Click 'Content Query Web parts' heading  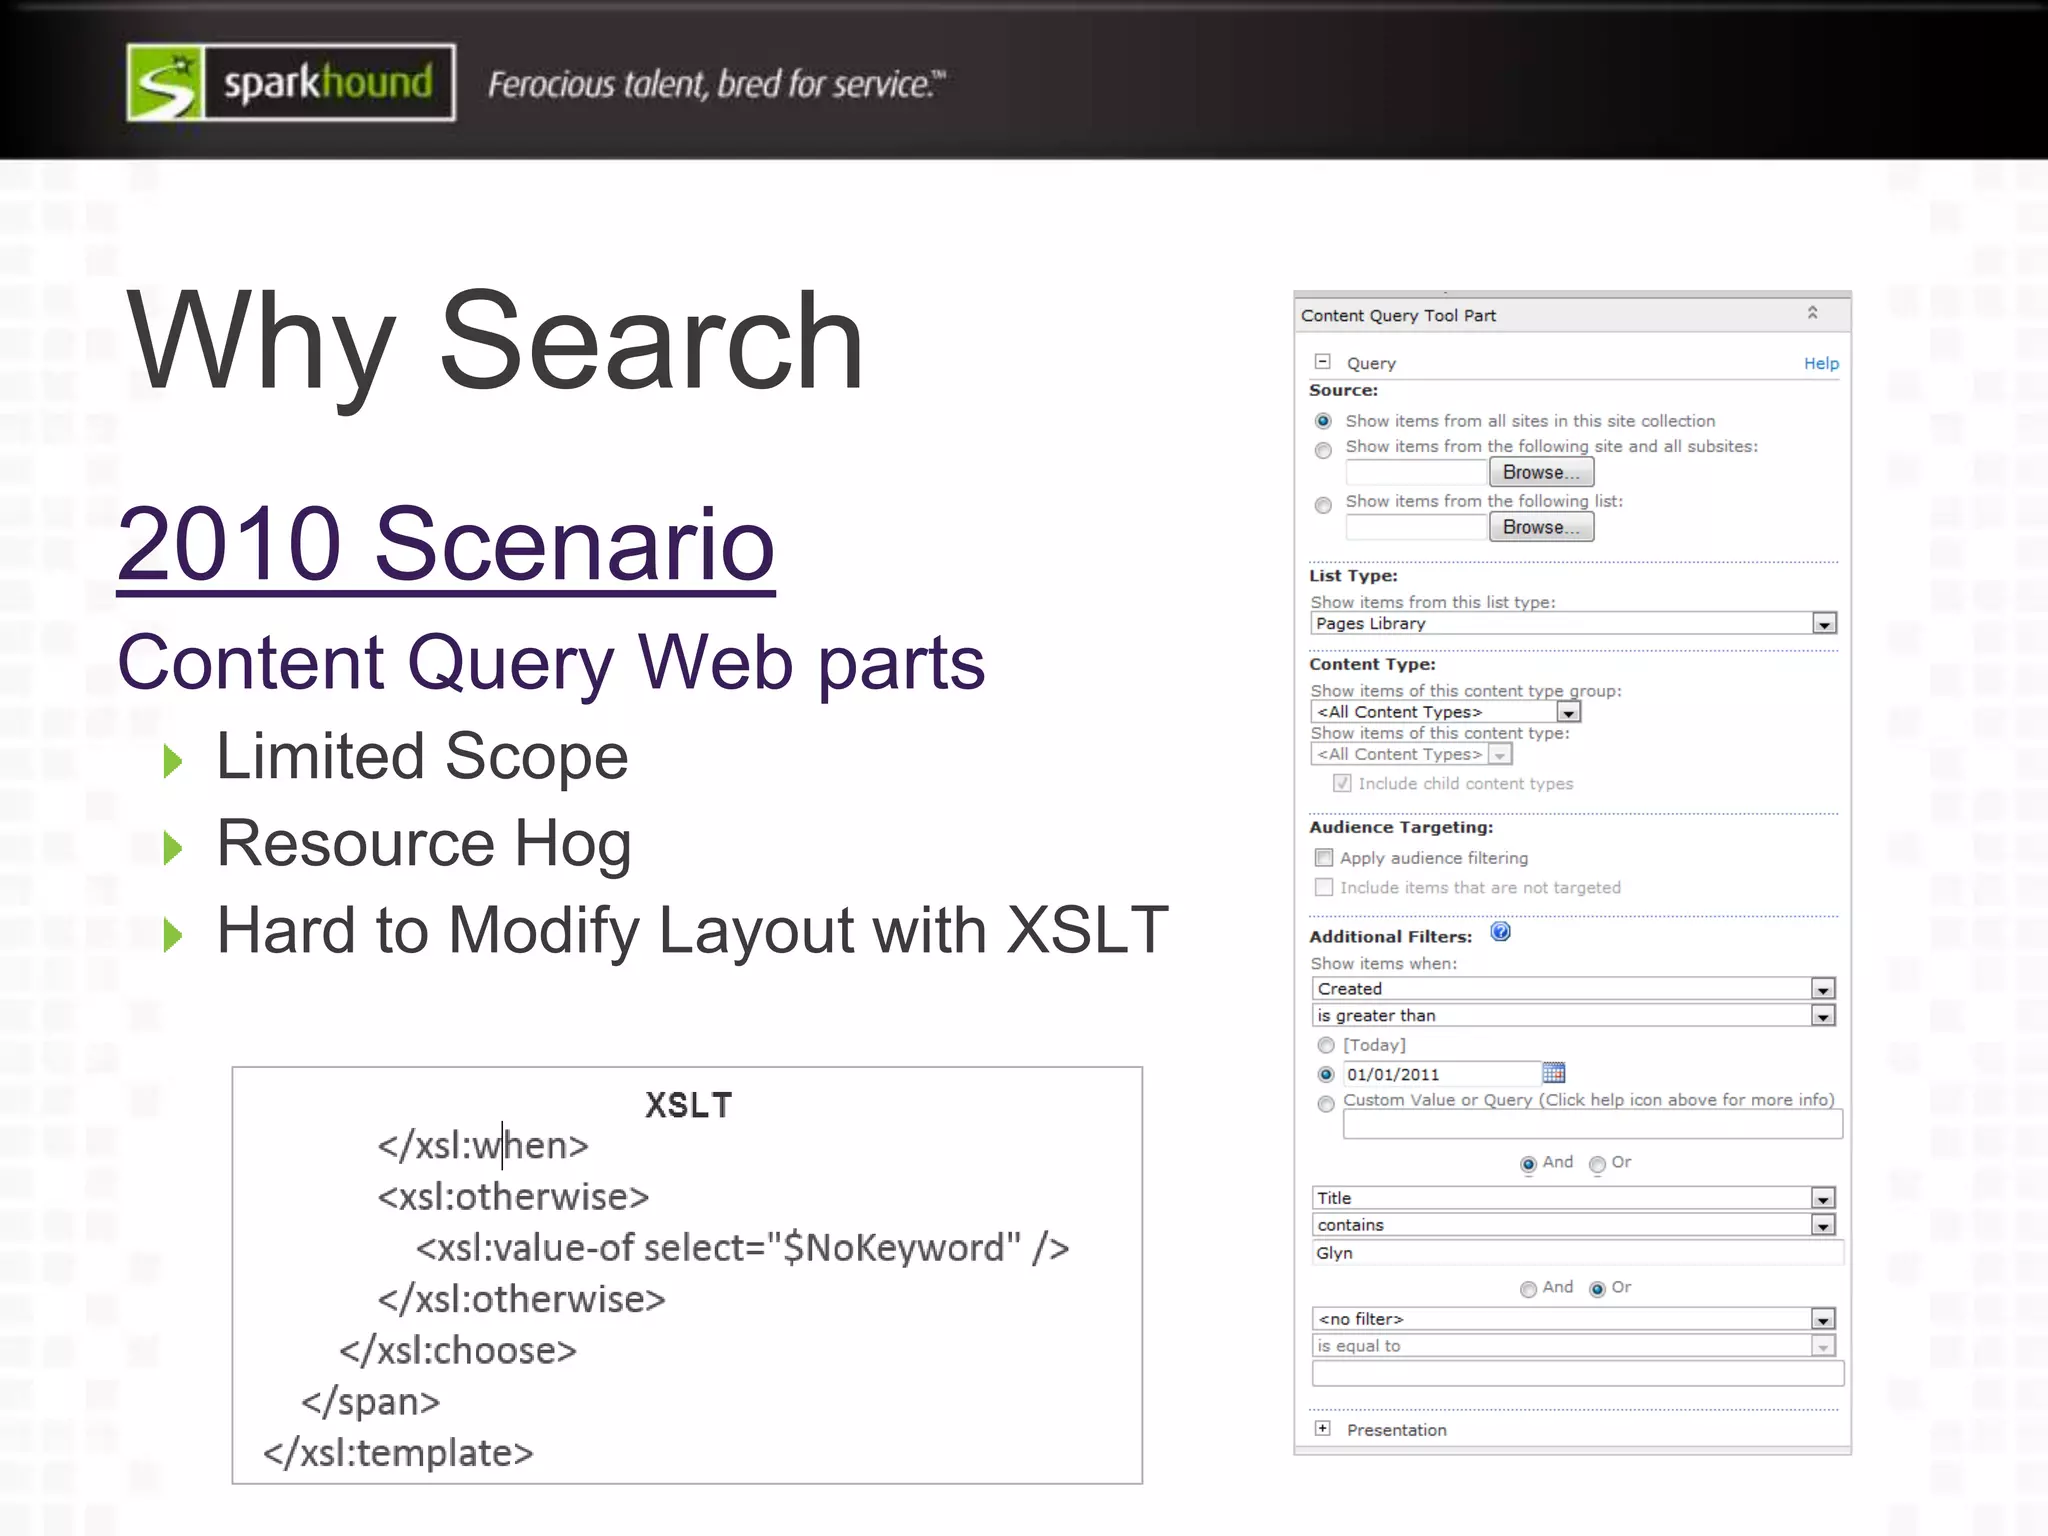(x=551, y=663)
